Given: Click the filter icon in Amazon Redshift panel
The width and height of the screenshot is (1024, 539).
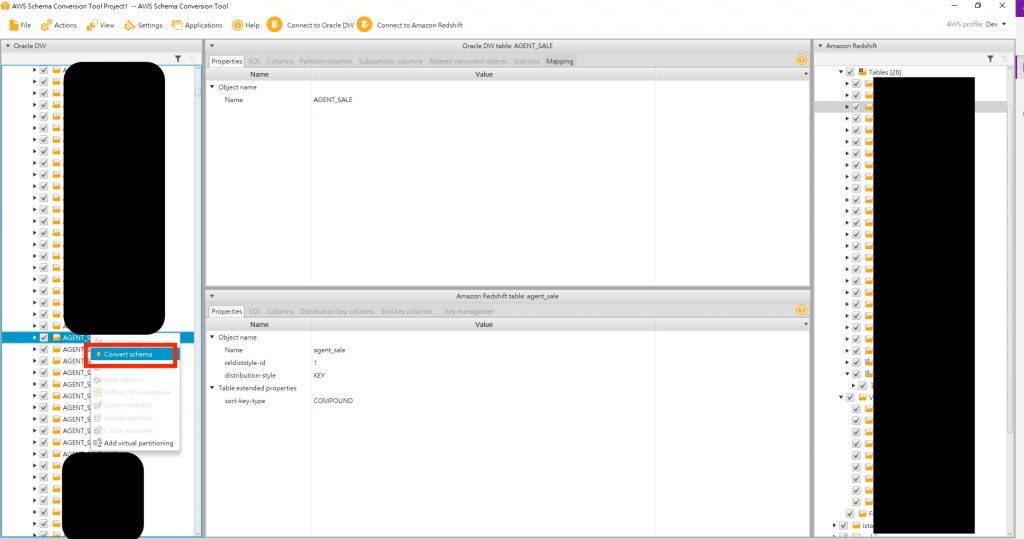Looking at the screenshot, I should (990, 59).
